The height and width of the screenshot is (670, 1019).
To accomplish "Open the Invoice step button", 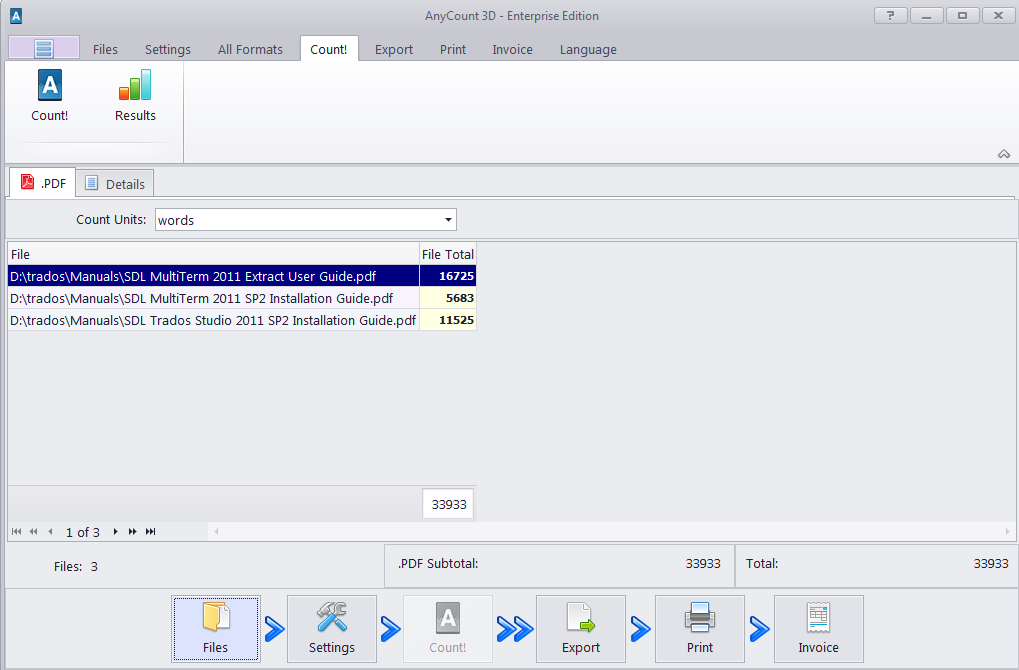I will pos(818,628).
